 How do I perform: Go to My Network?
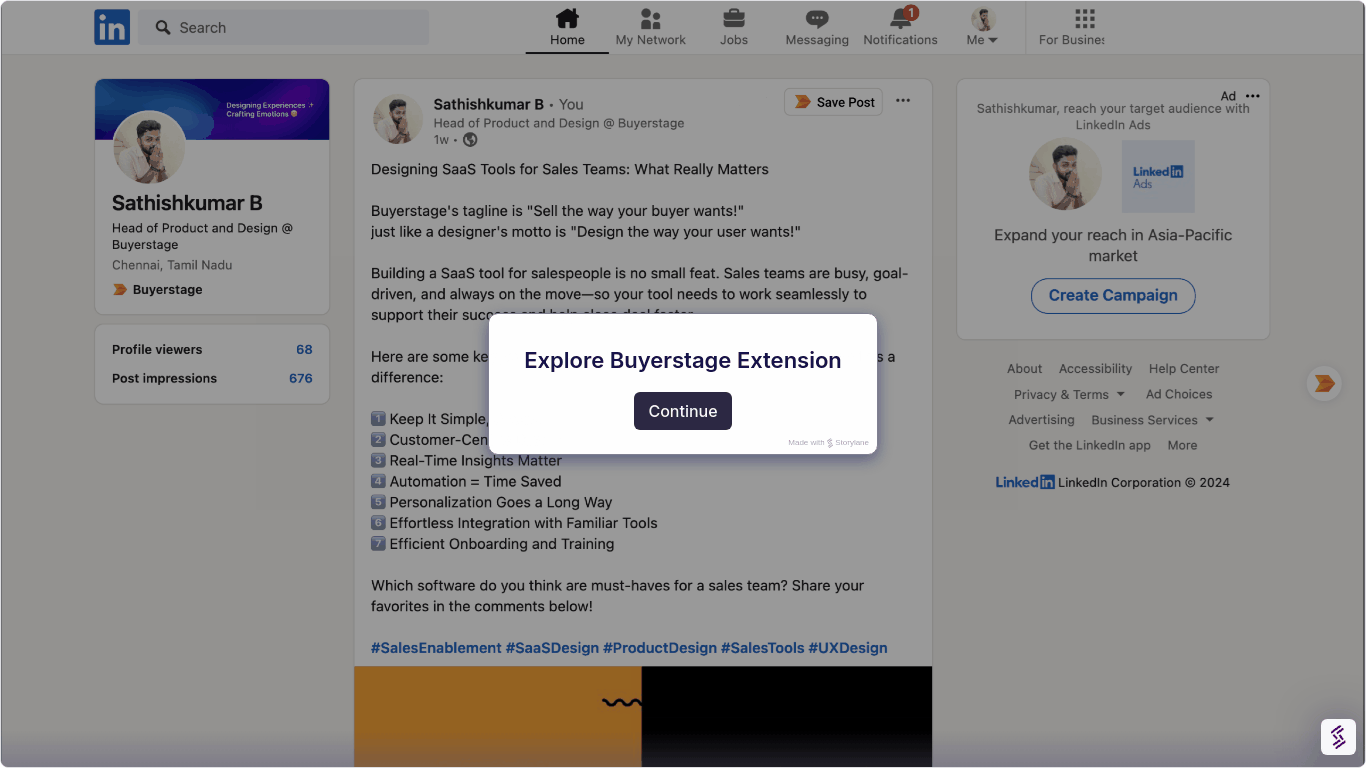(651, 27)
